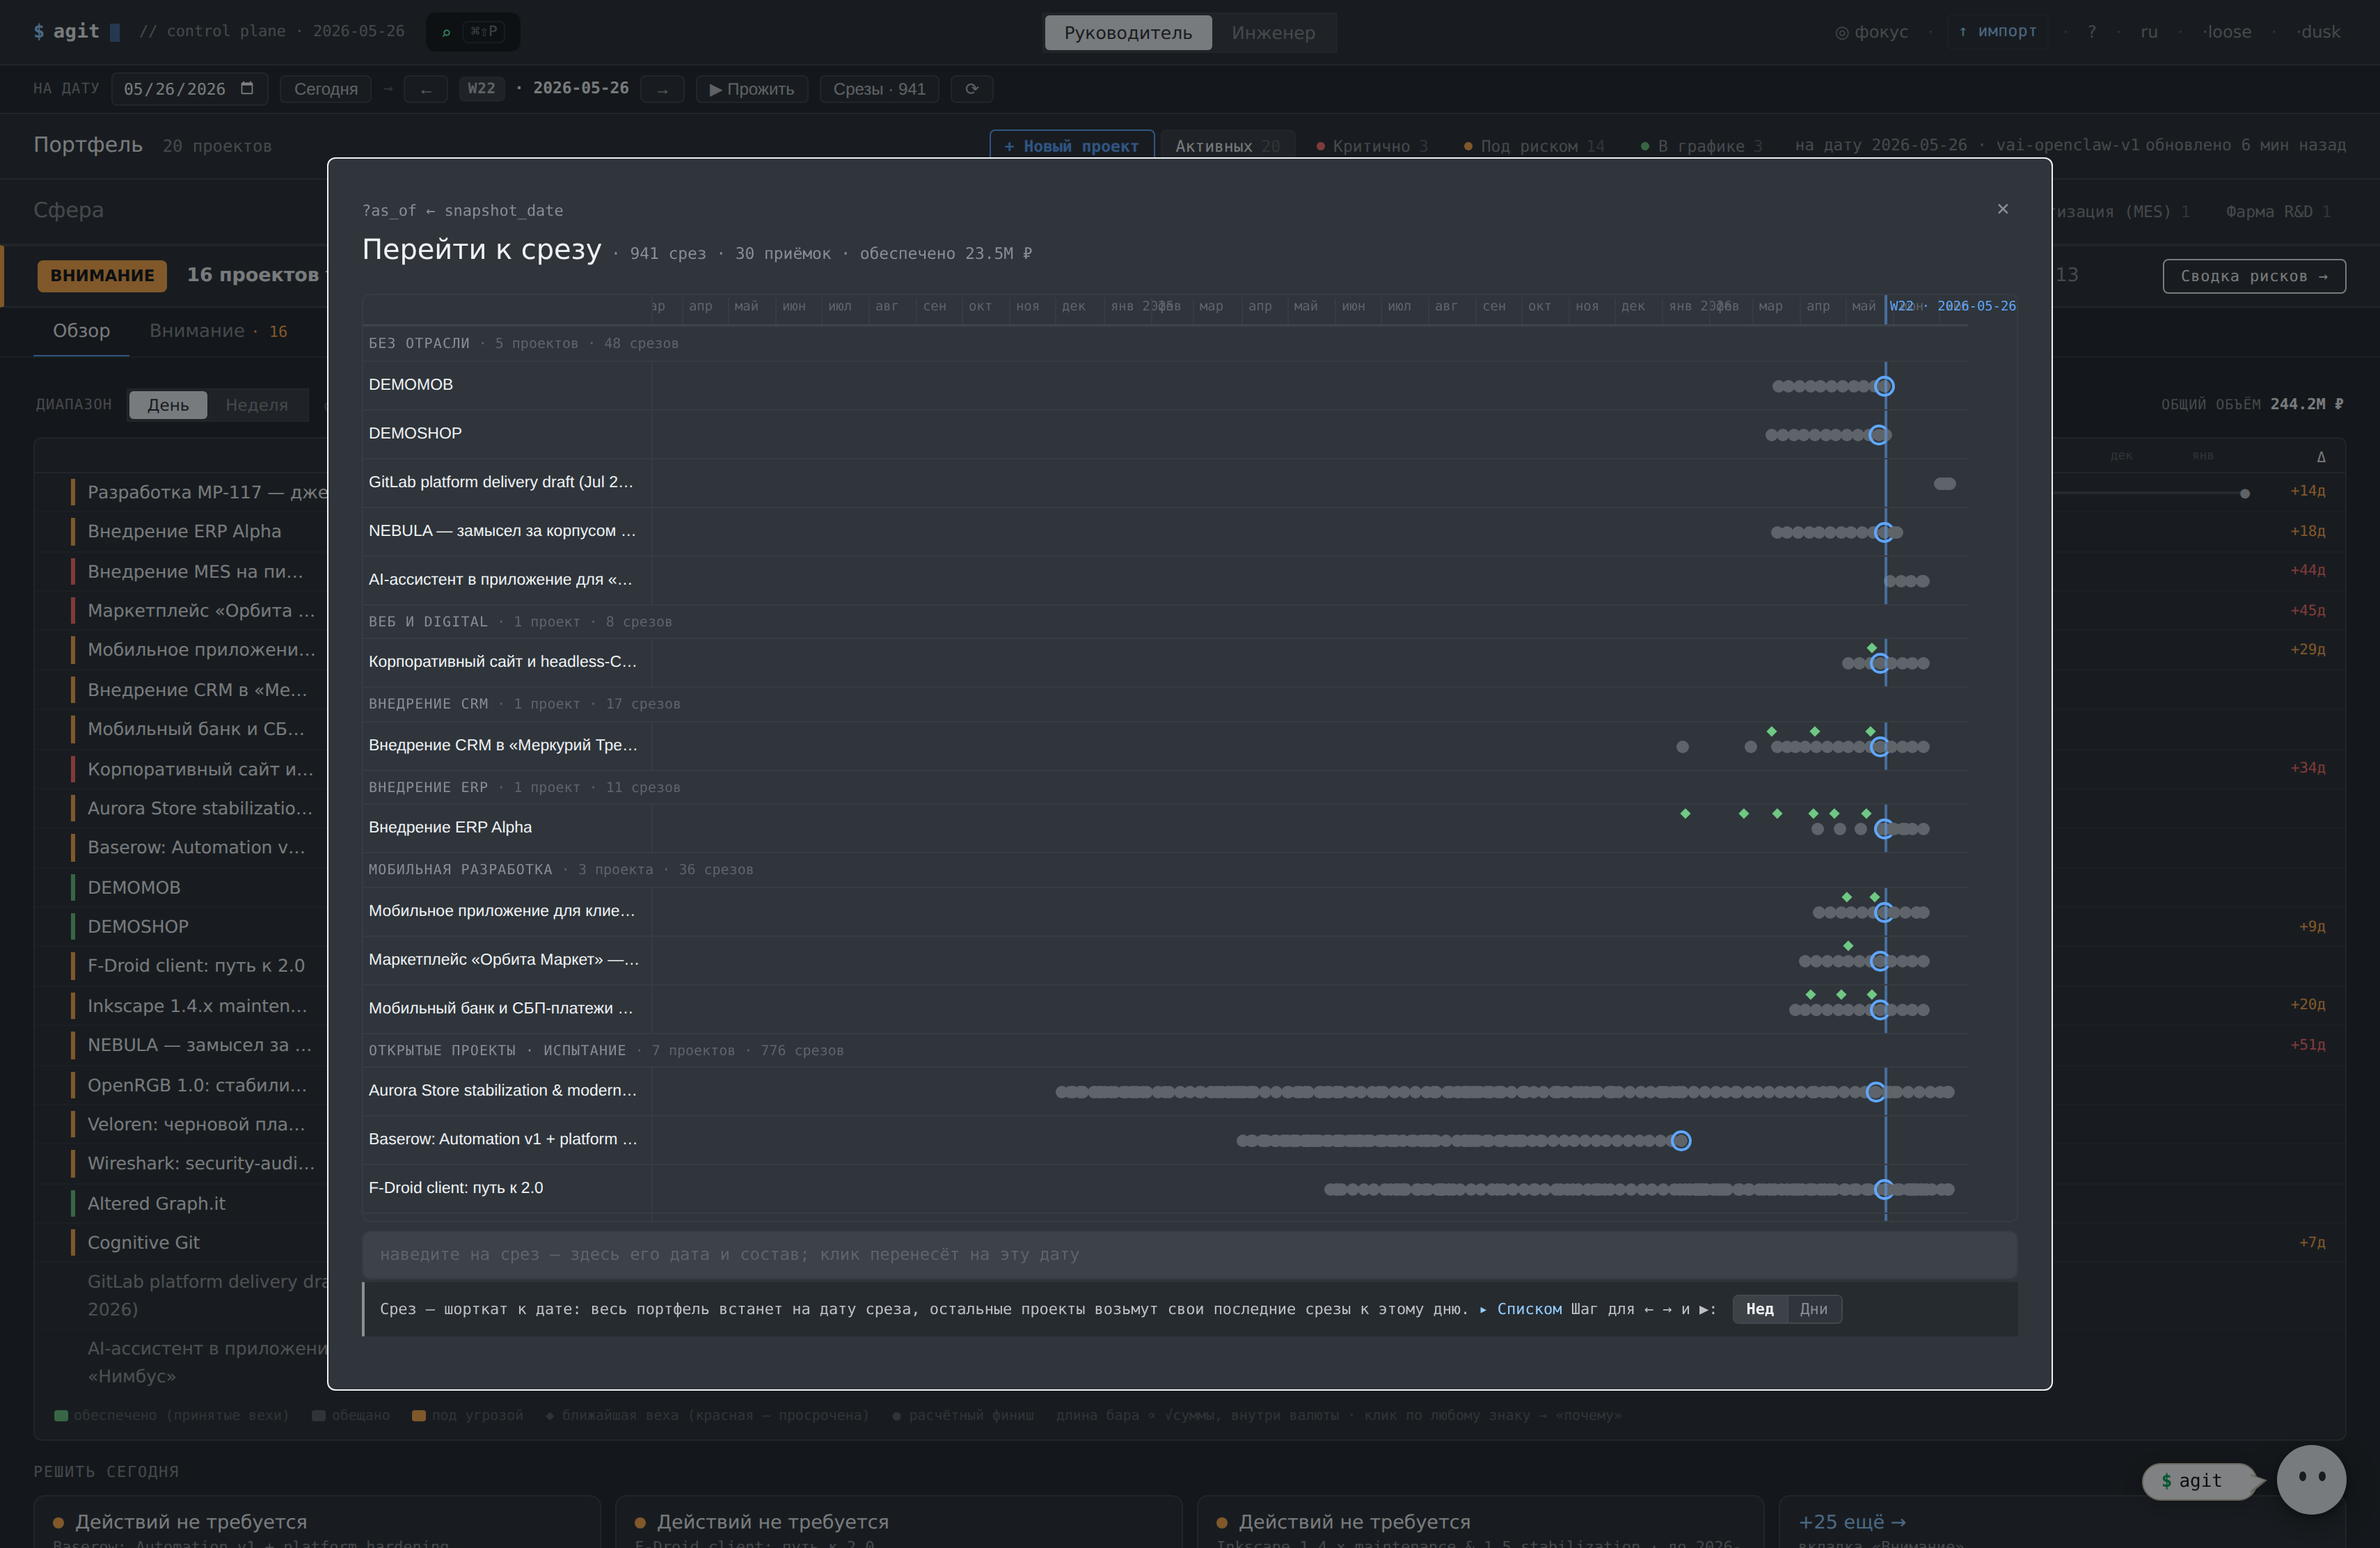Screen dimensions: 2380x1548
Task: Open help with the question mark
Action: pos(2091,32)
